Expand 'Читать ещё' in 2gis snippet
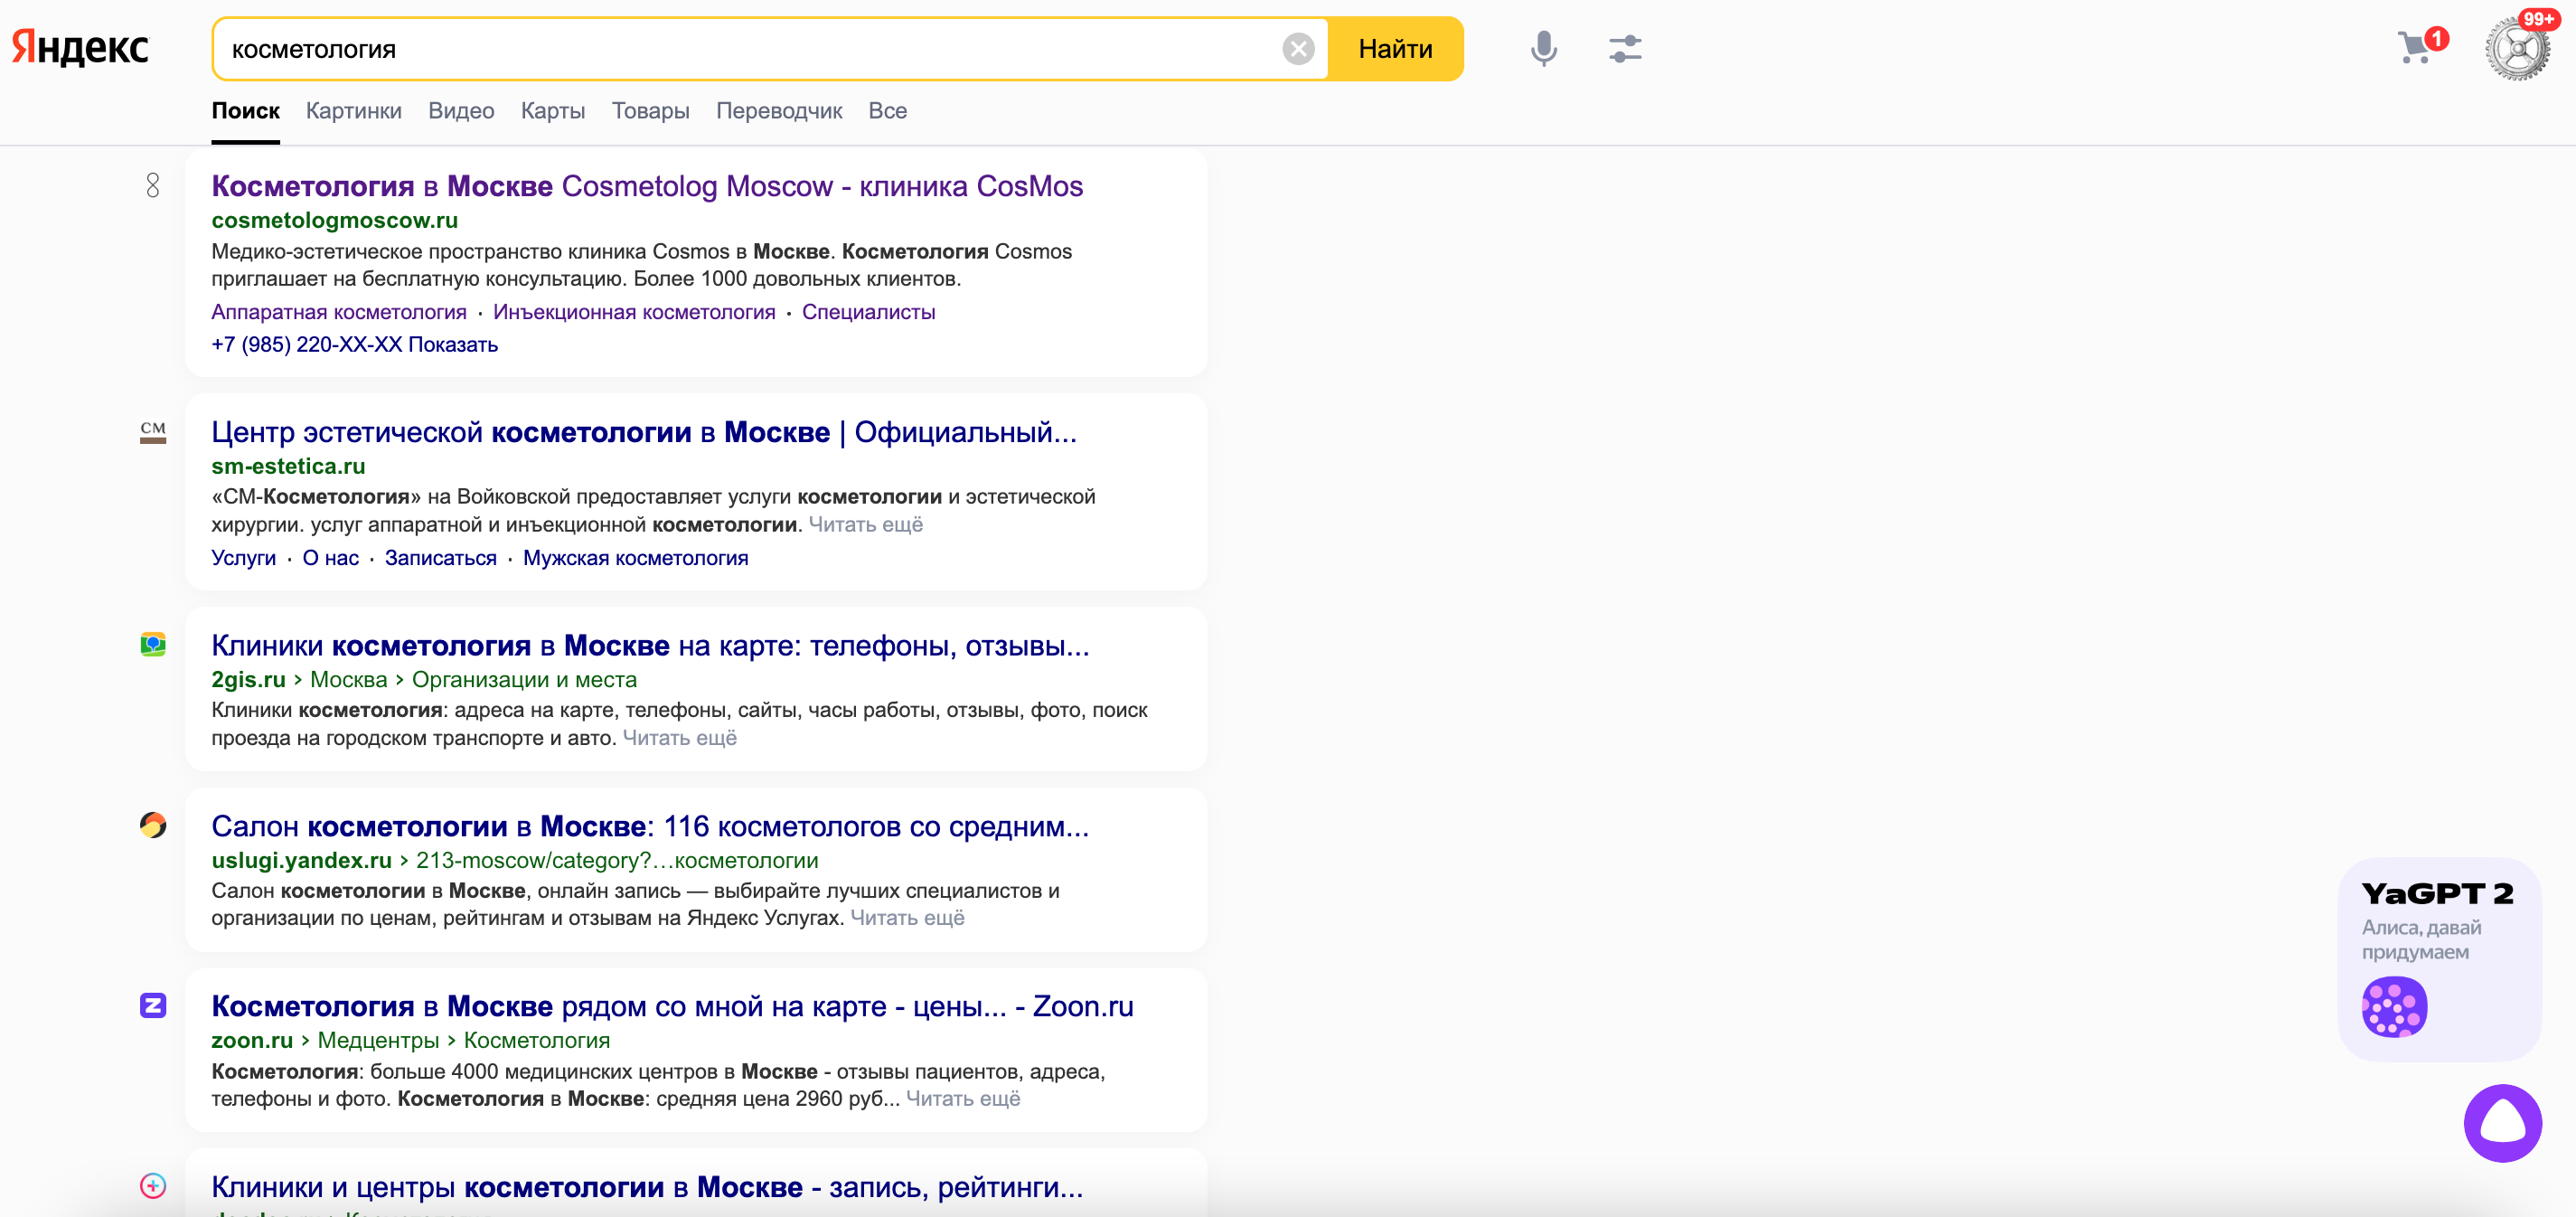Image resolution: width=2576 pixels, height=1217 pixels. (x=679, y=738)
